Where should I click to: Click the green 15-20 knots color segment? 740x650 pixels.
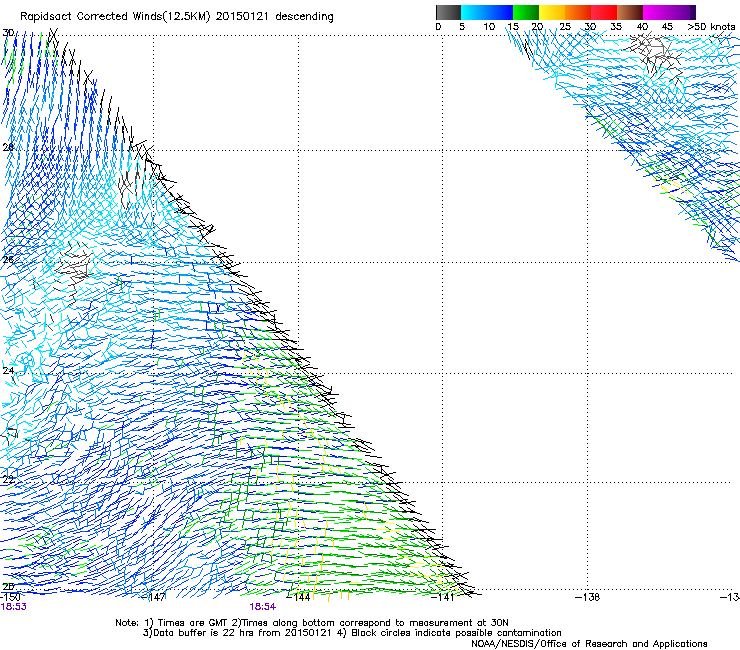[x=526, y=12]
